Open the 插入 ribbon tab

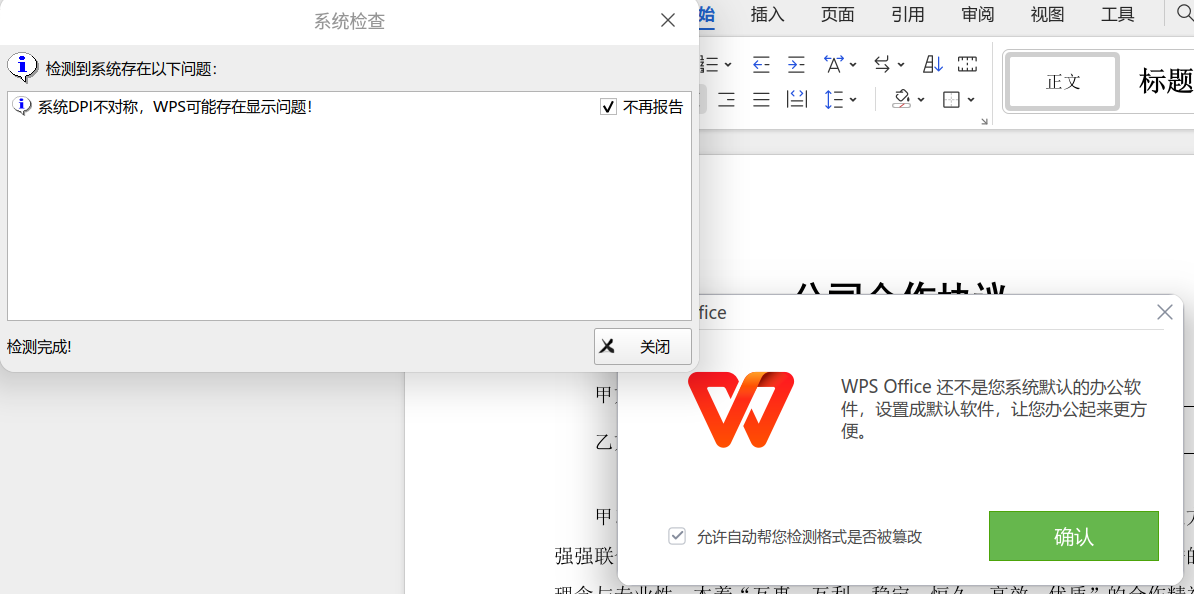point(768,14)
